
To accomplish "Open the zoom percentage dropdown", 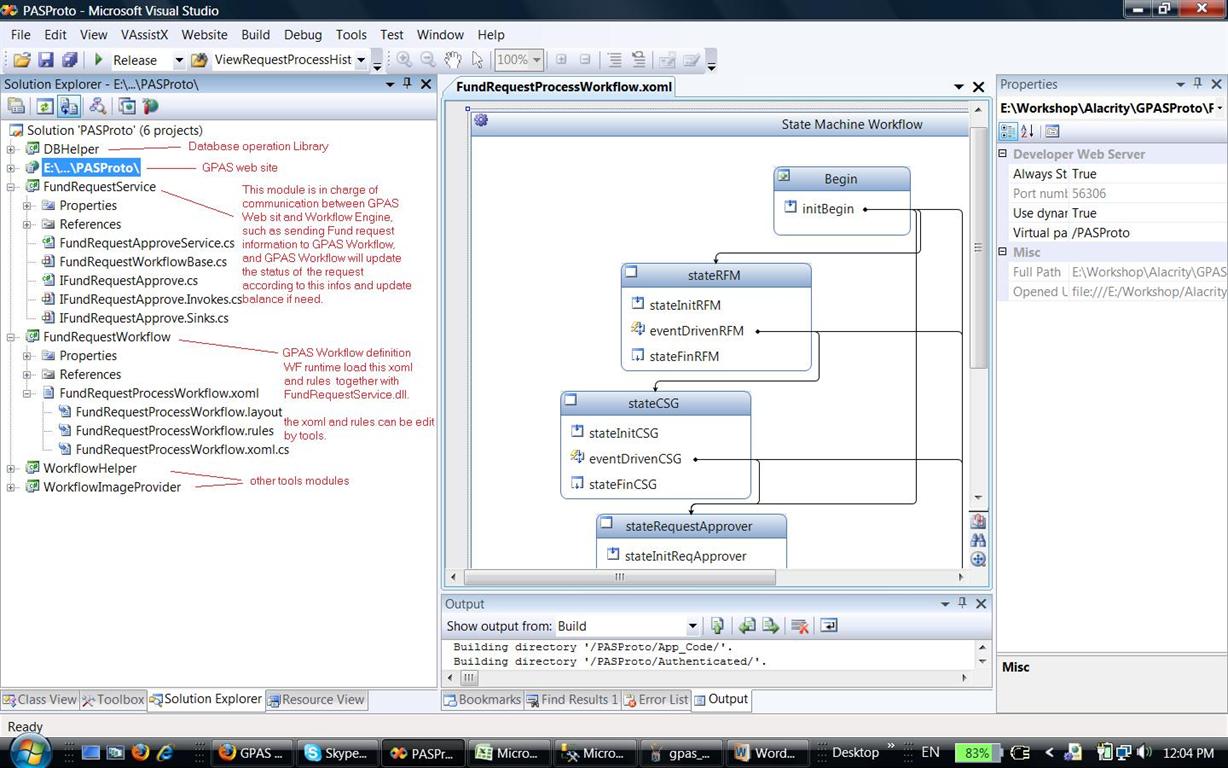I will [x=537, y=60].
